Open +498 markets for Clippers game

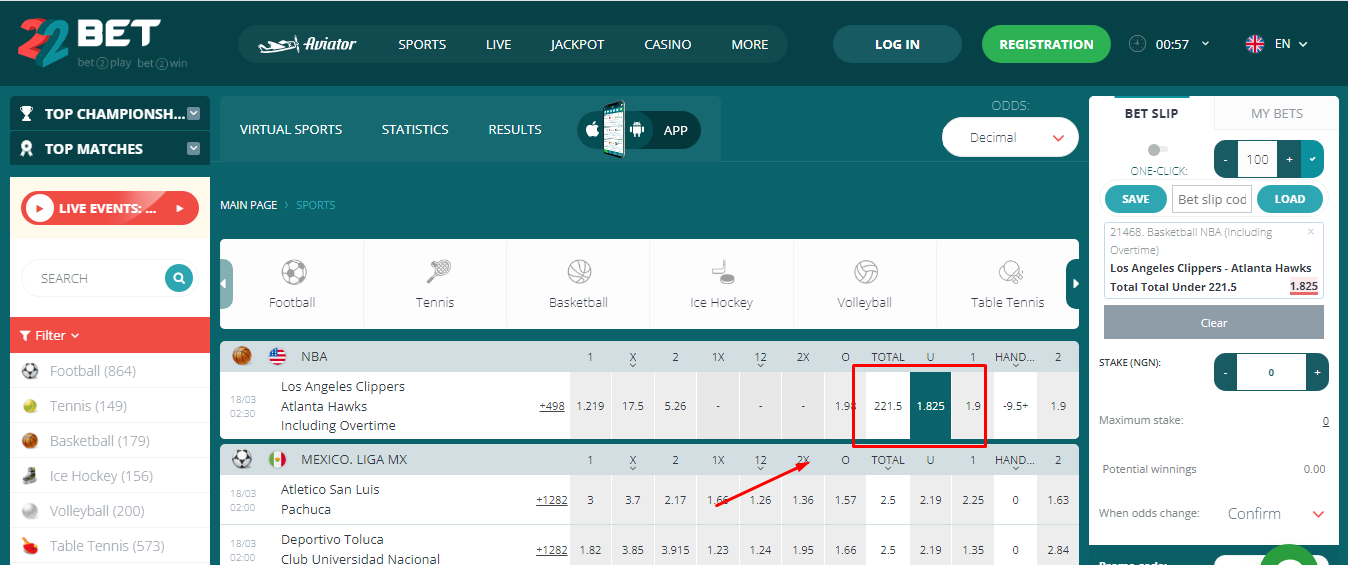click(x=552, y=406)
